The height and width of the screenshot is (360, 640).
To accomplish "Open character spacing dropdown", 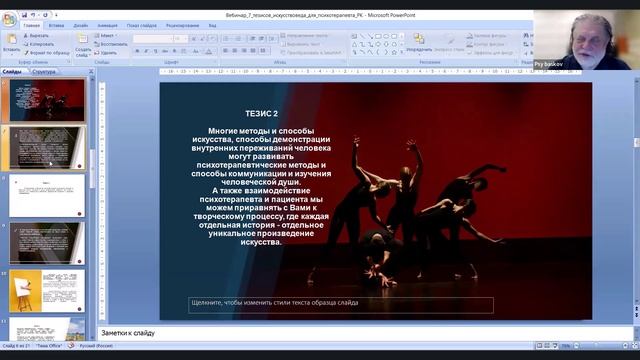I will pos(183,51).
